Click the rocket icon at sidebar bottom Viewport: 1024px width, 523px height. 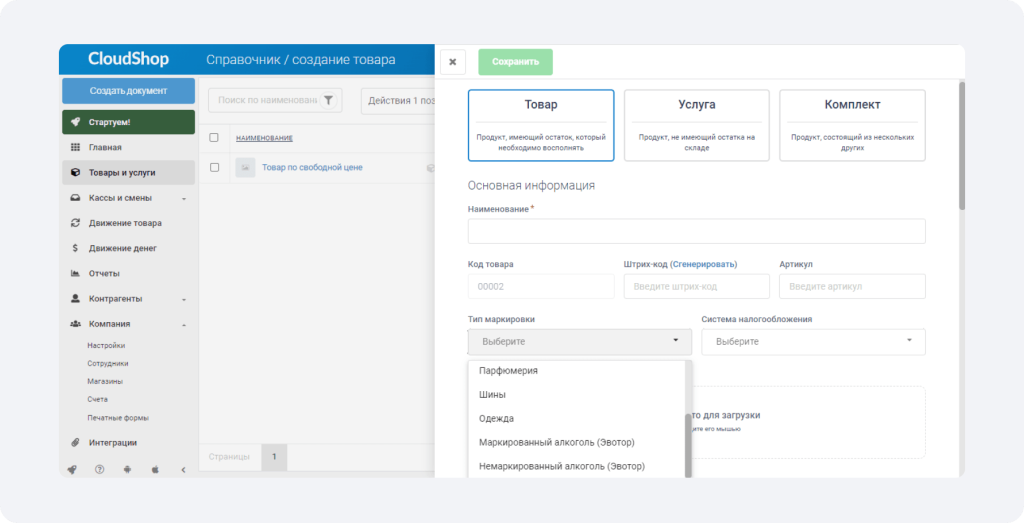tap(72, 469)
